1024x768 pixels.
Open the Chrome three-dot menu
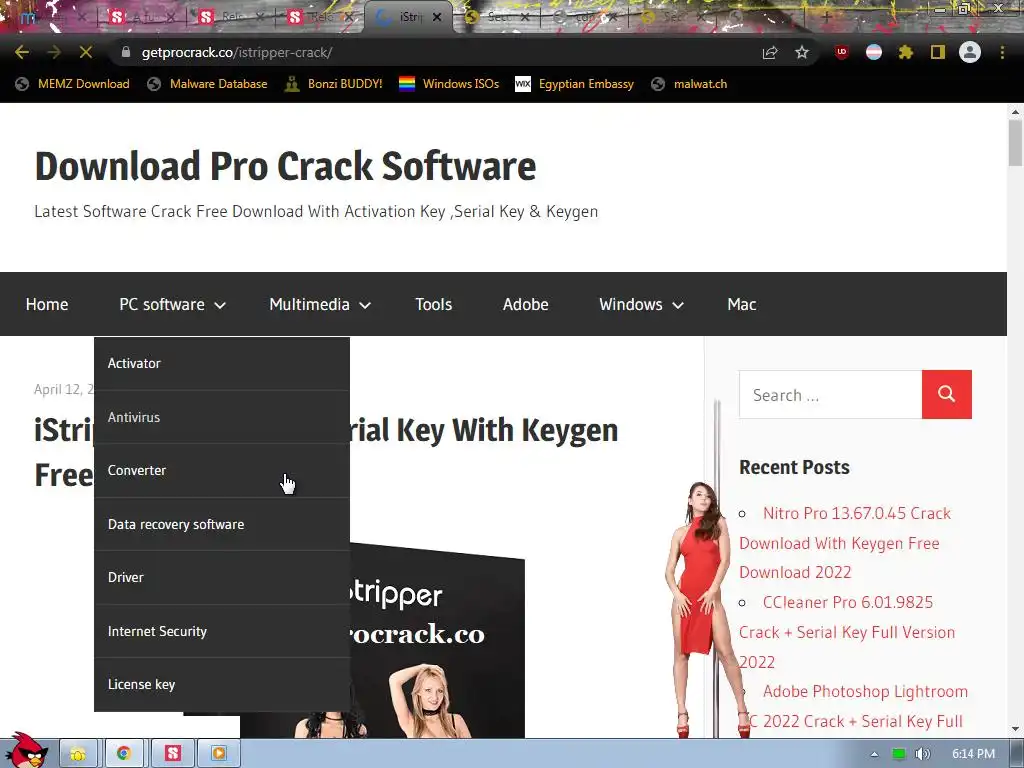(1002, 52)
